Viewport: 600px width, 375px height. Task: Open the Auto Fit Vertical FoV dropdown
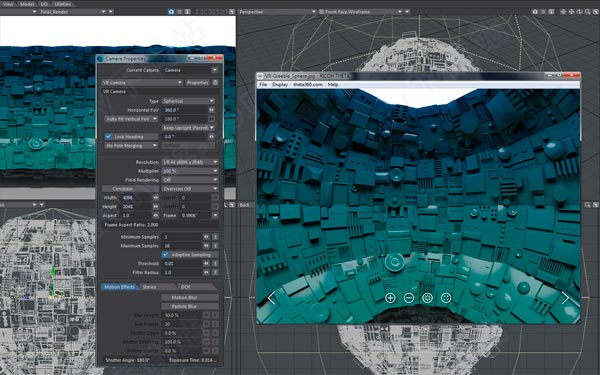[131, 119]
